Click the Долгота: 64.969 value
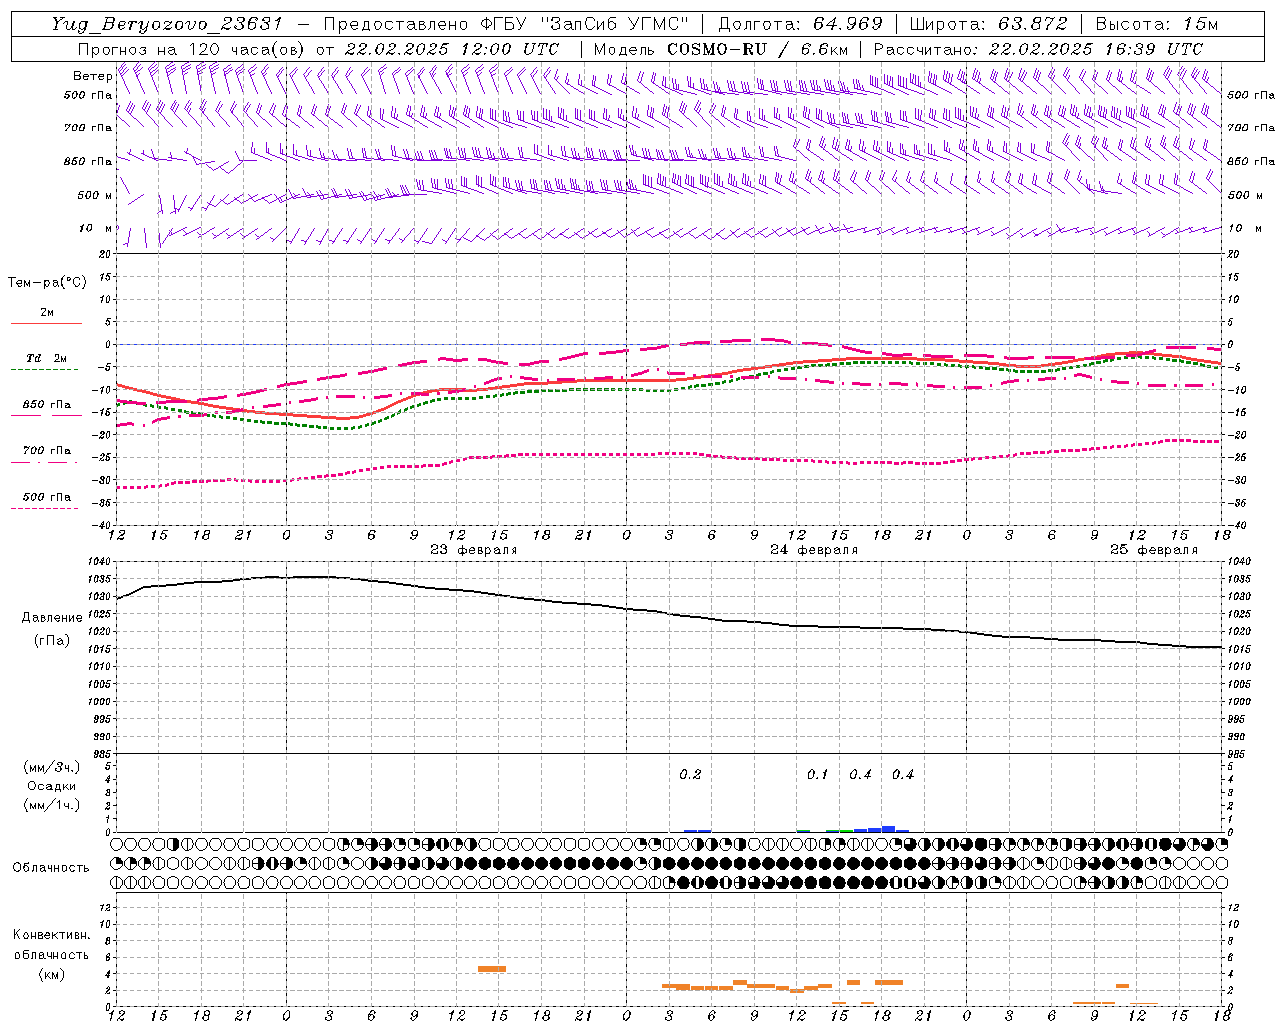Image resolution: width=1280 pixels, height=1024 pixels. (x=800, y=24)
